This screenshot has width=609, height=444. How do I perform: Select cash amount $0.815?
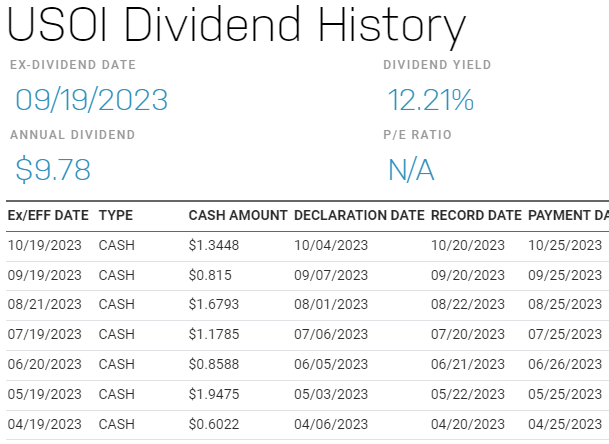tap(210, 275)
